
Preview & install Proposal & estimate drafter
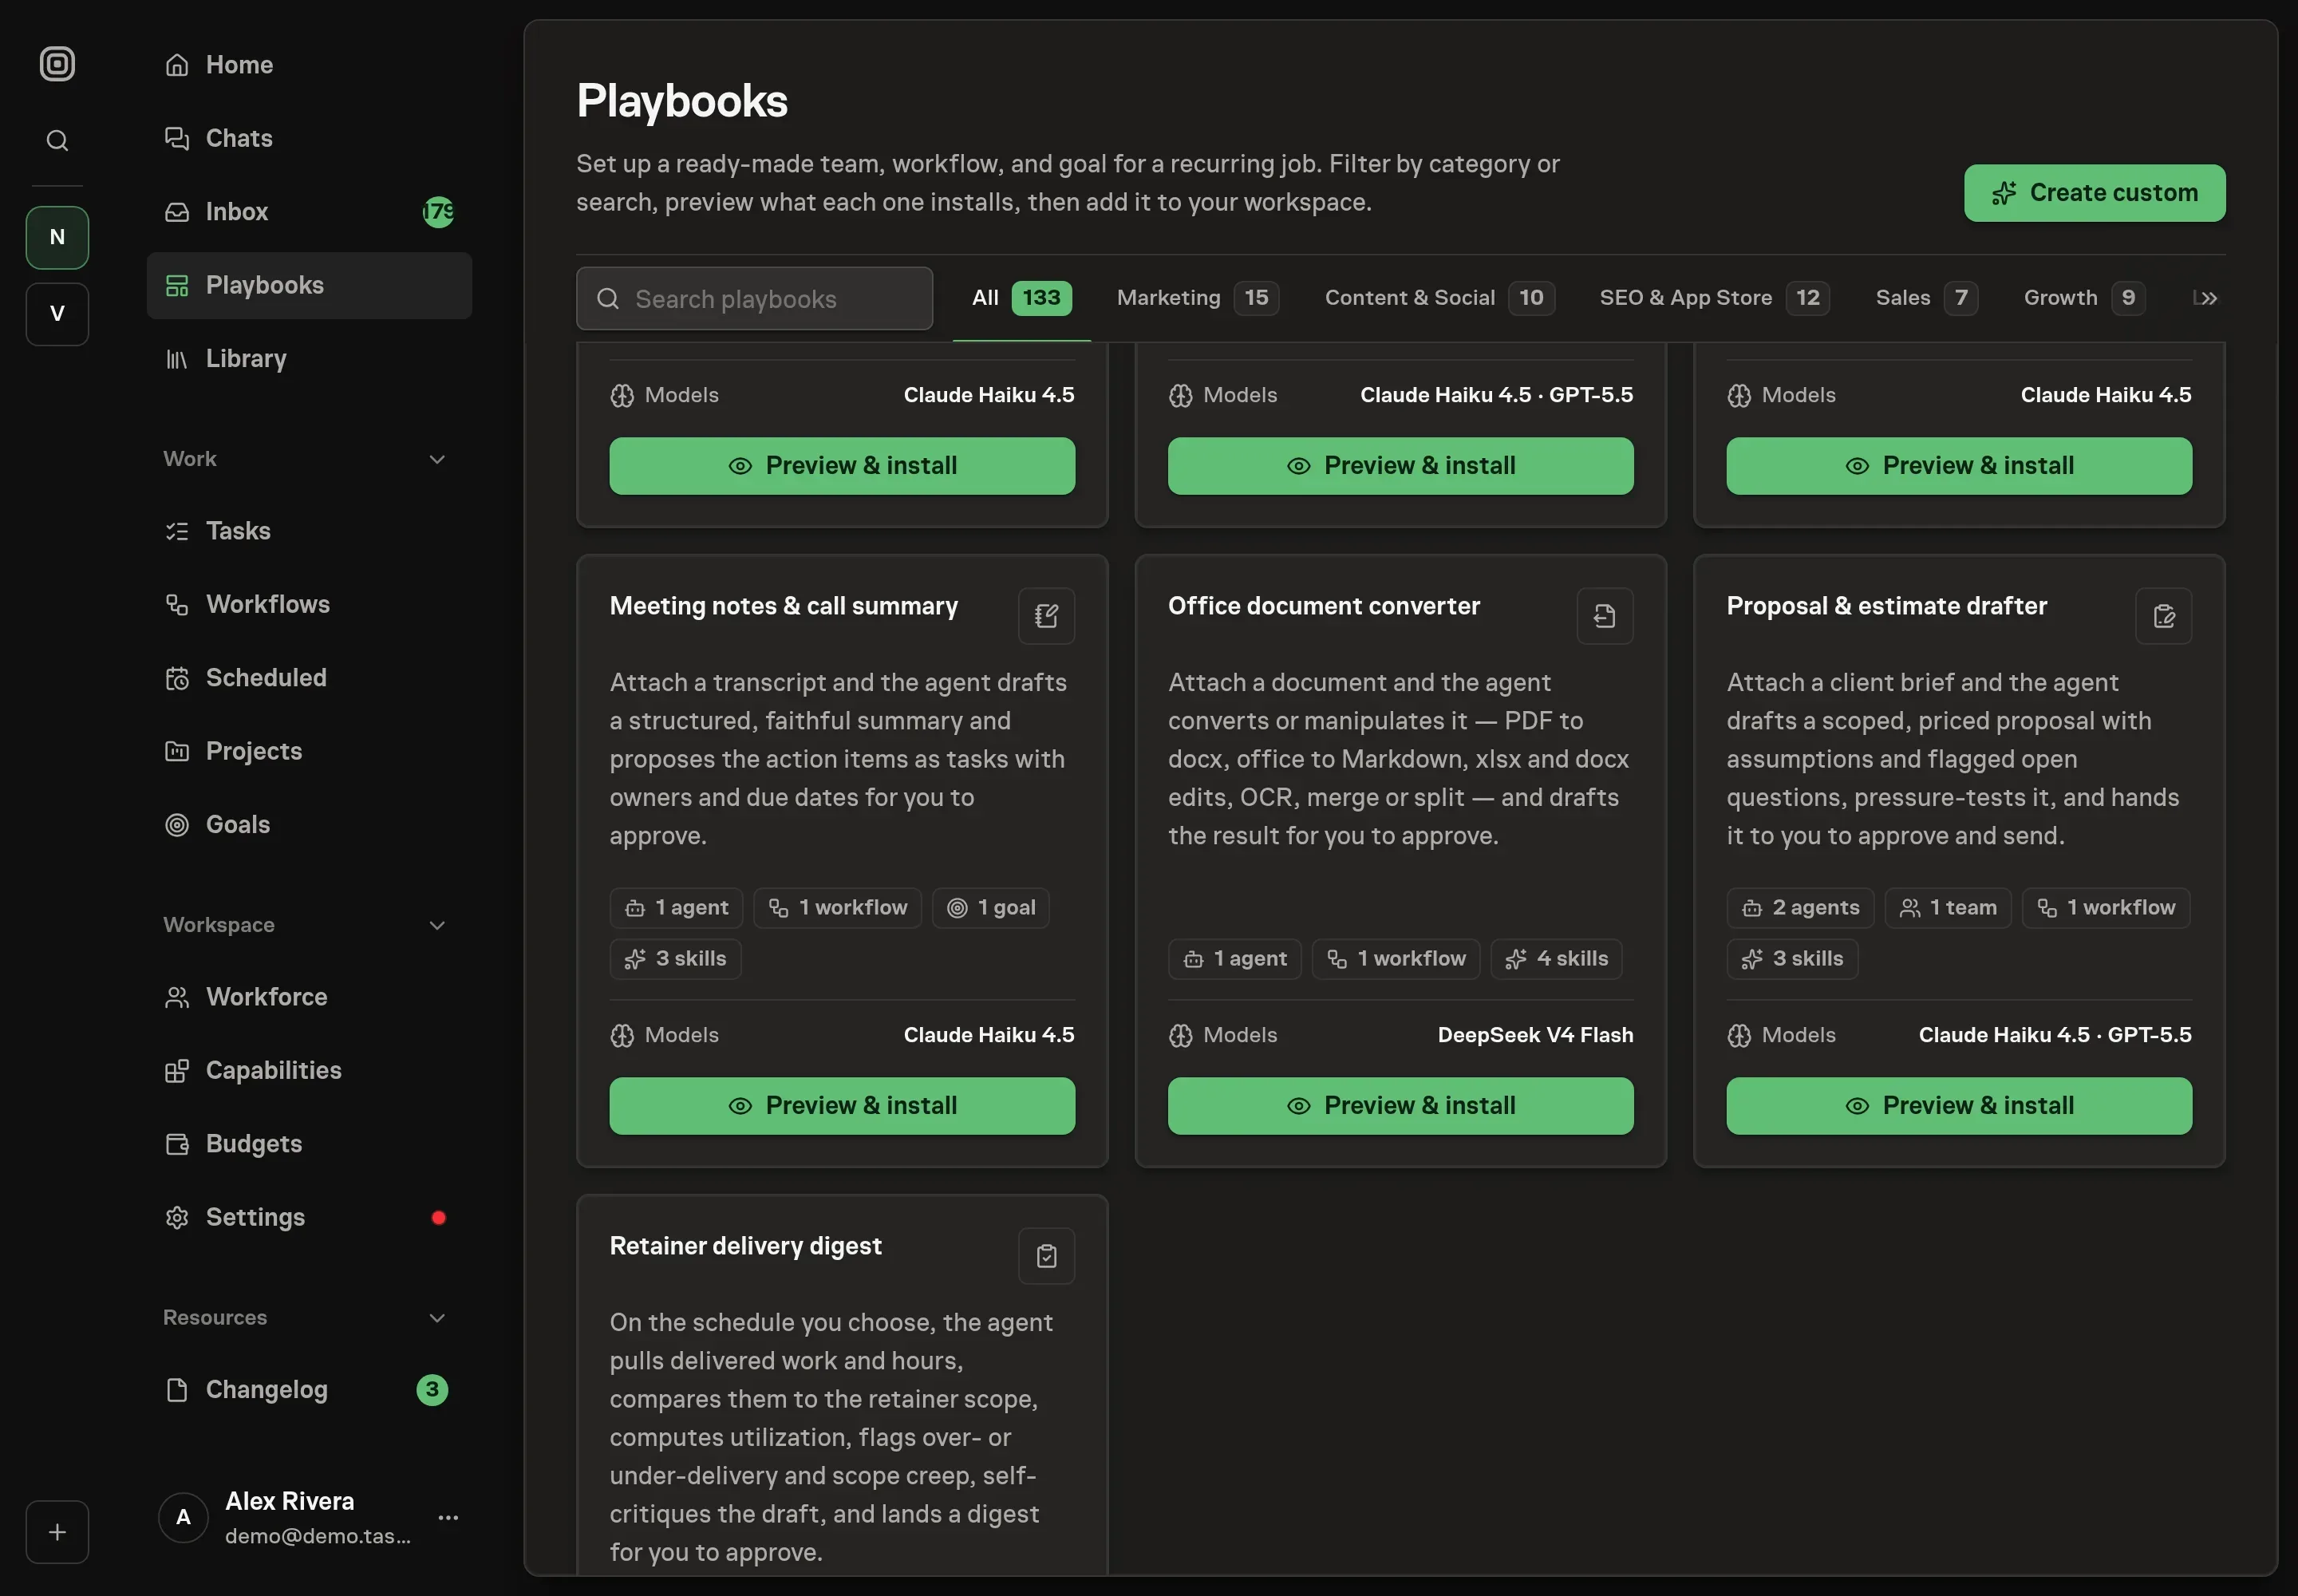(x=1959, y=1106)
